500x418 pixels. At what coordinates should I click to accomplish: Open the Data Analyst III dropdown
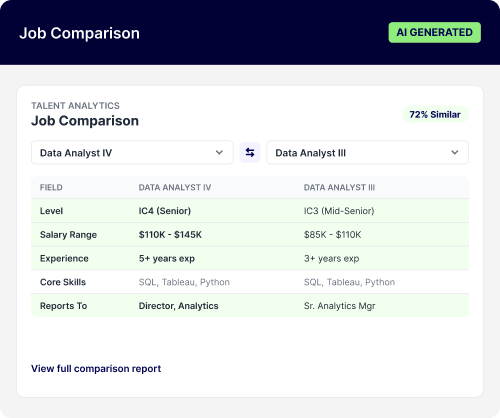[x=367, y=152]
